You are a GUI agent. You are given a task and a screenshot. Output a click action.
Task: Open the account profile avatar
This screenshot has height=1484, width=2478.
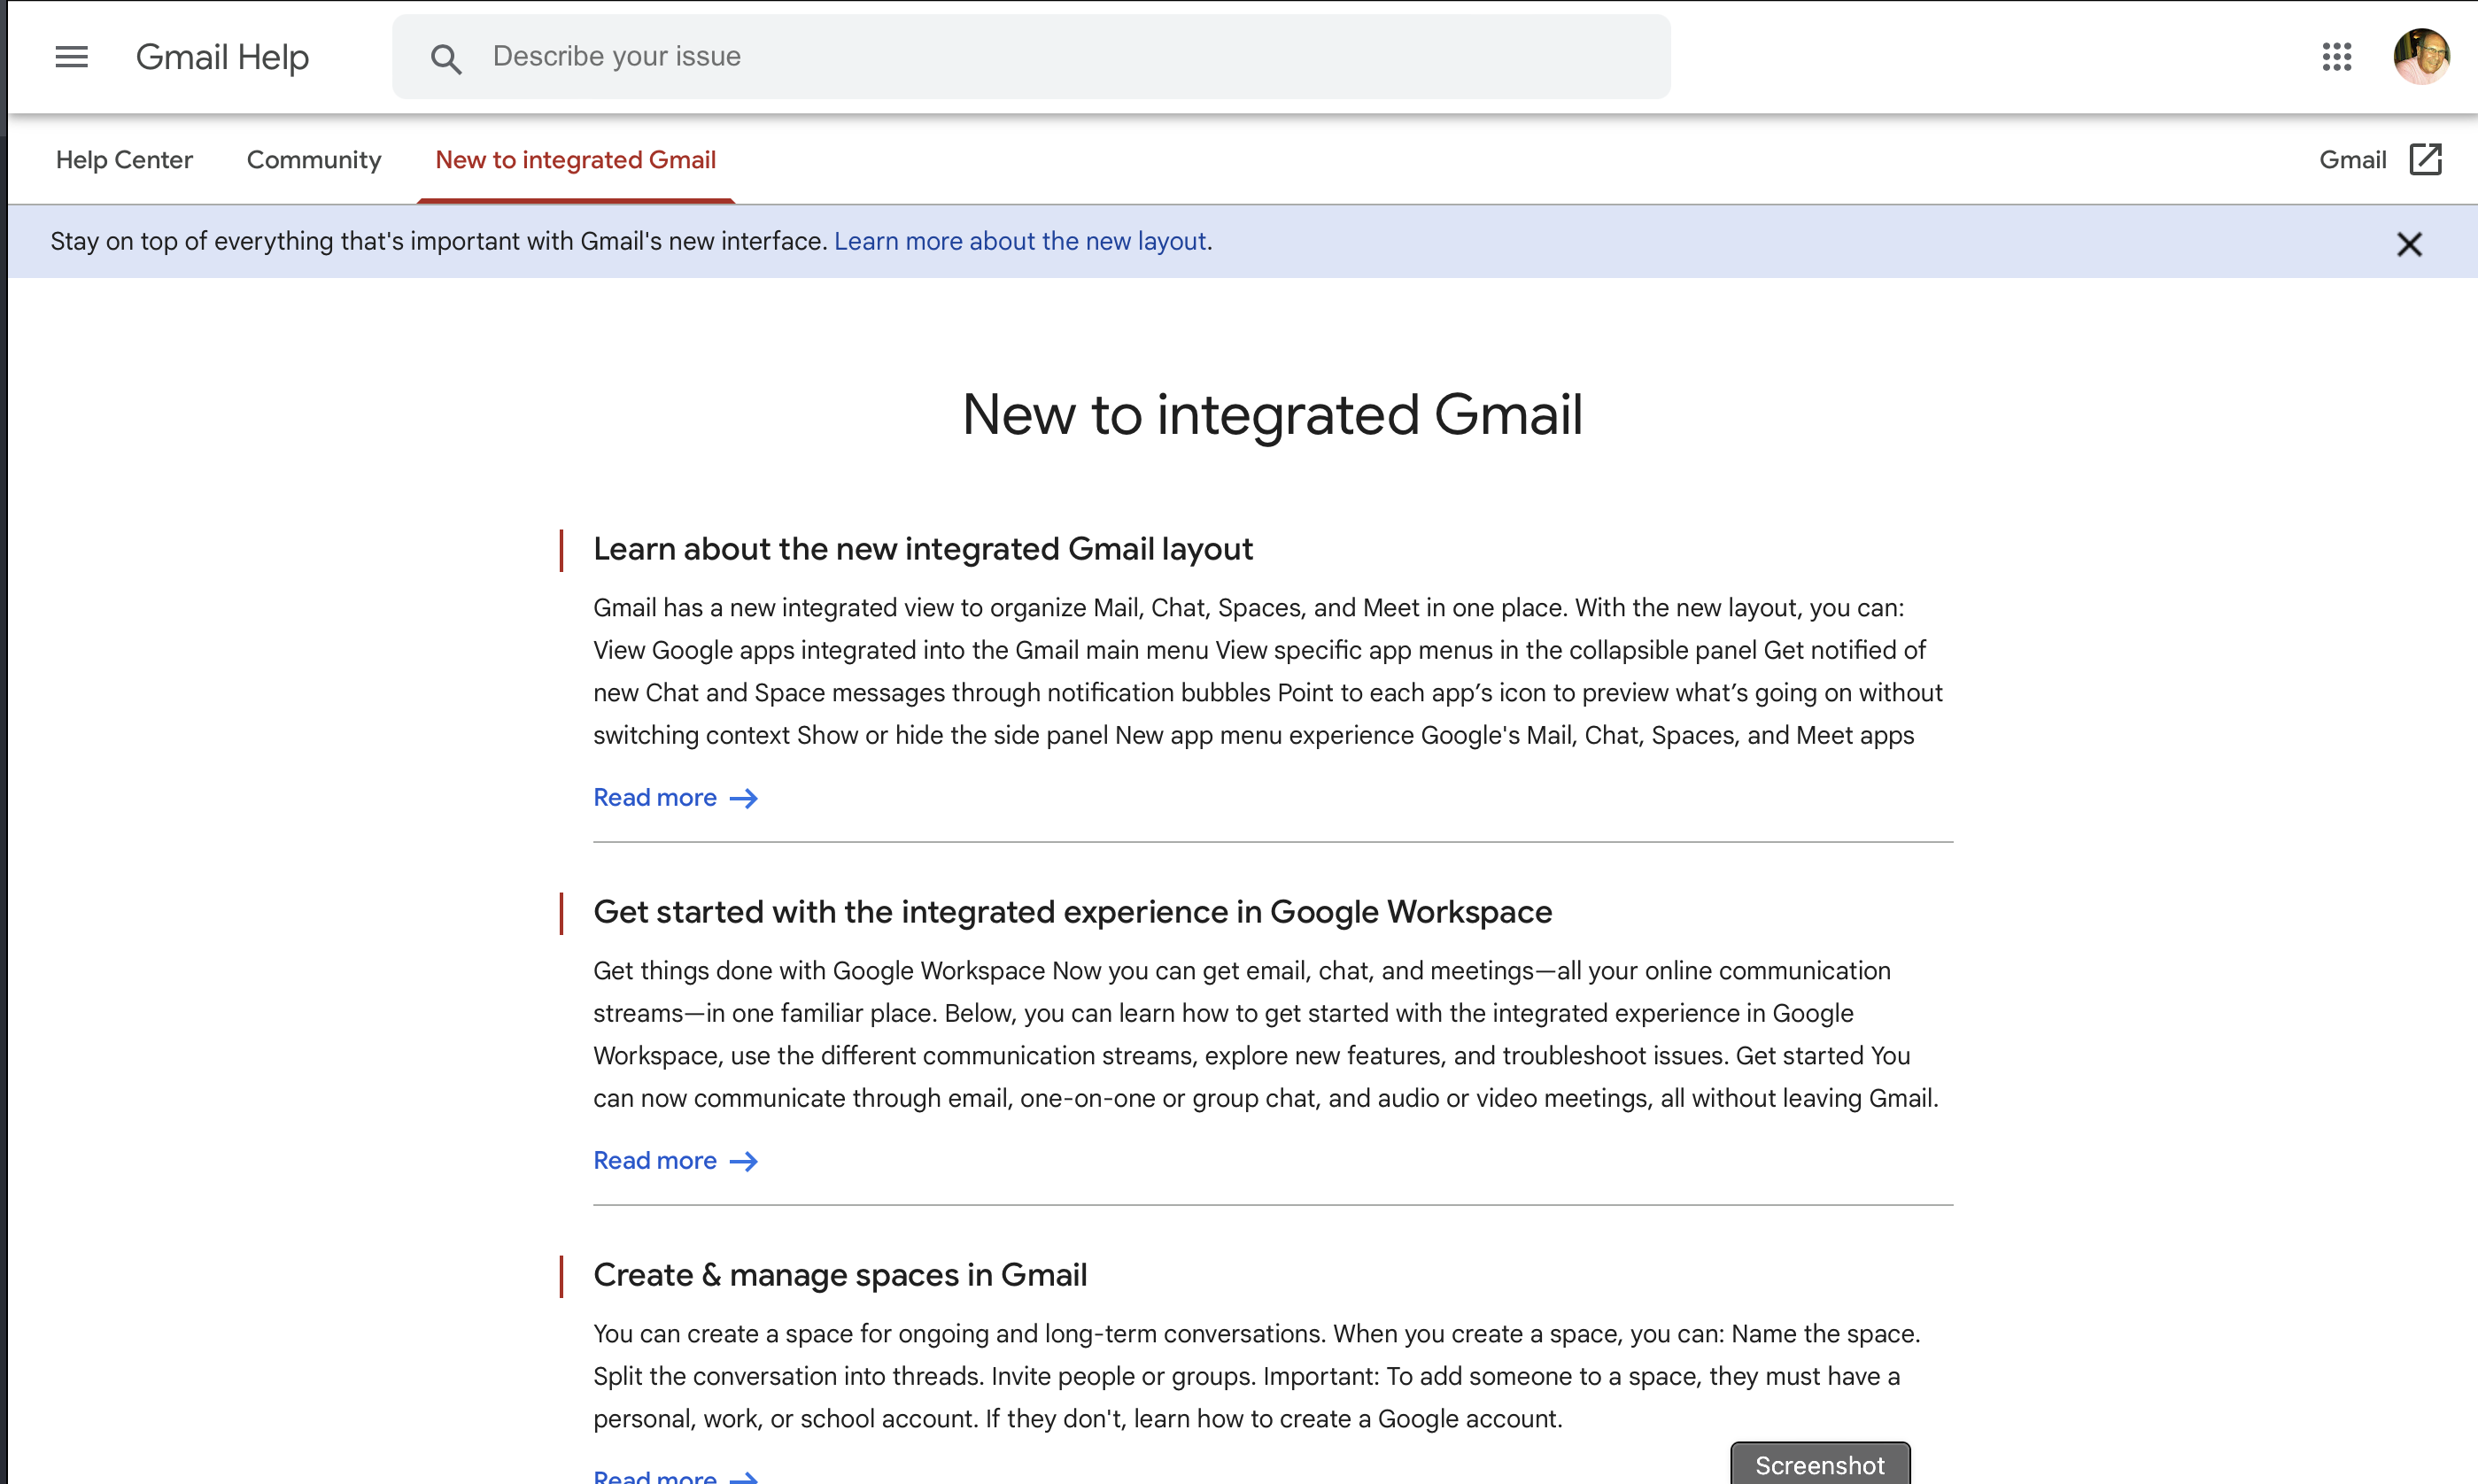2421,57
